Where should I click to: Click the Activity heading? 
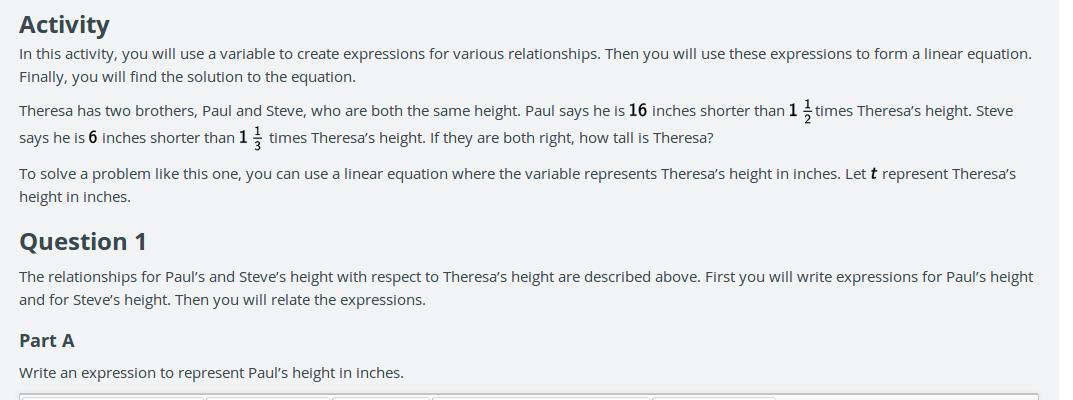click(x=64, y=25)
